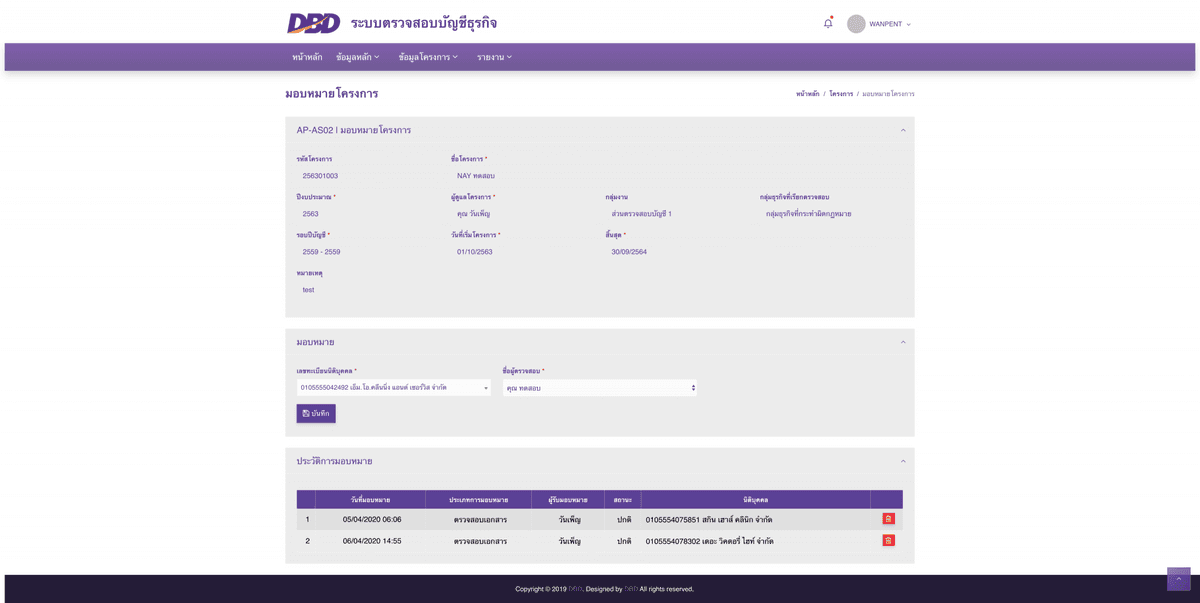Click the DBD logo in the header
This screenshot has width=1200, height=603.
pyautogui.click(x=313, y=23)
